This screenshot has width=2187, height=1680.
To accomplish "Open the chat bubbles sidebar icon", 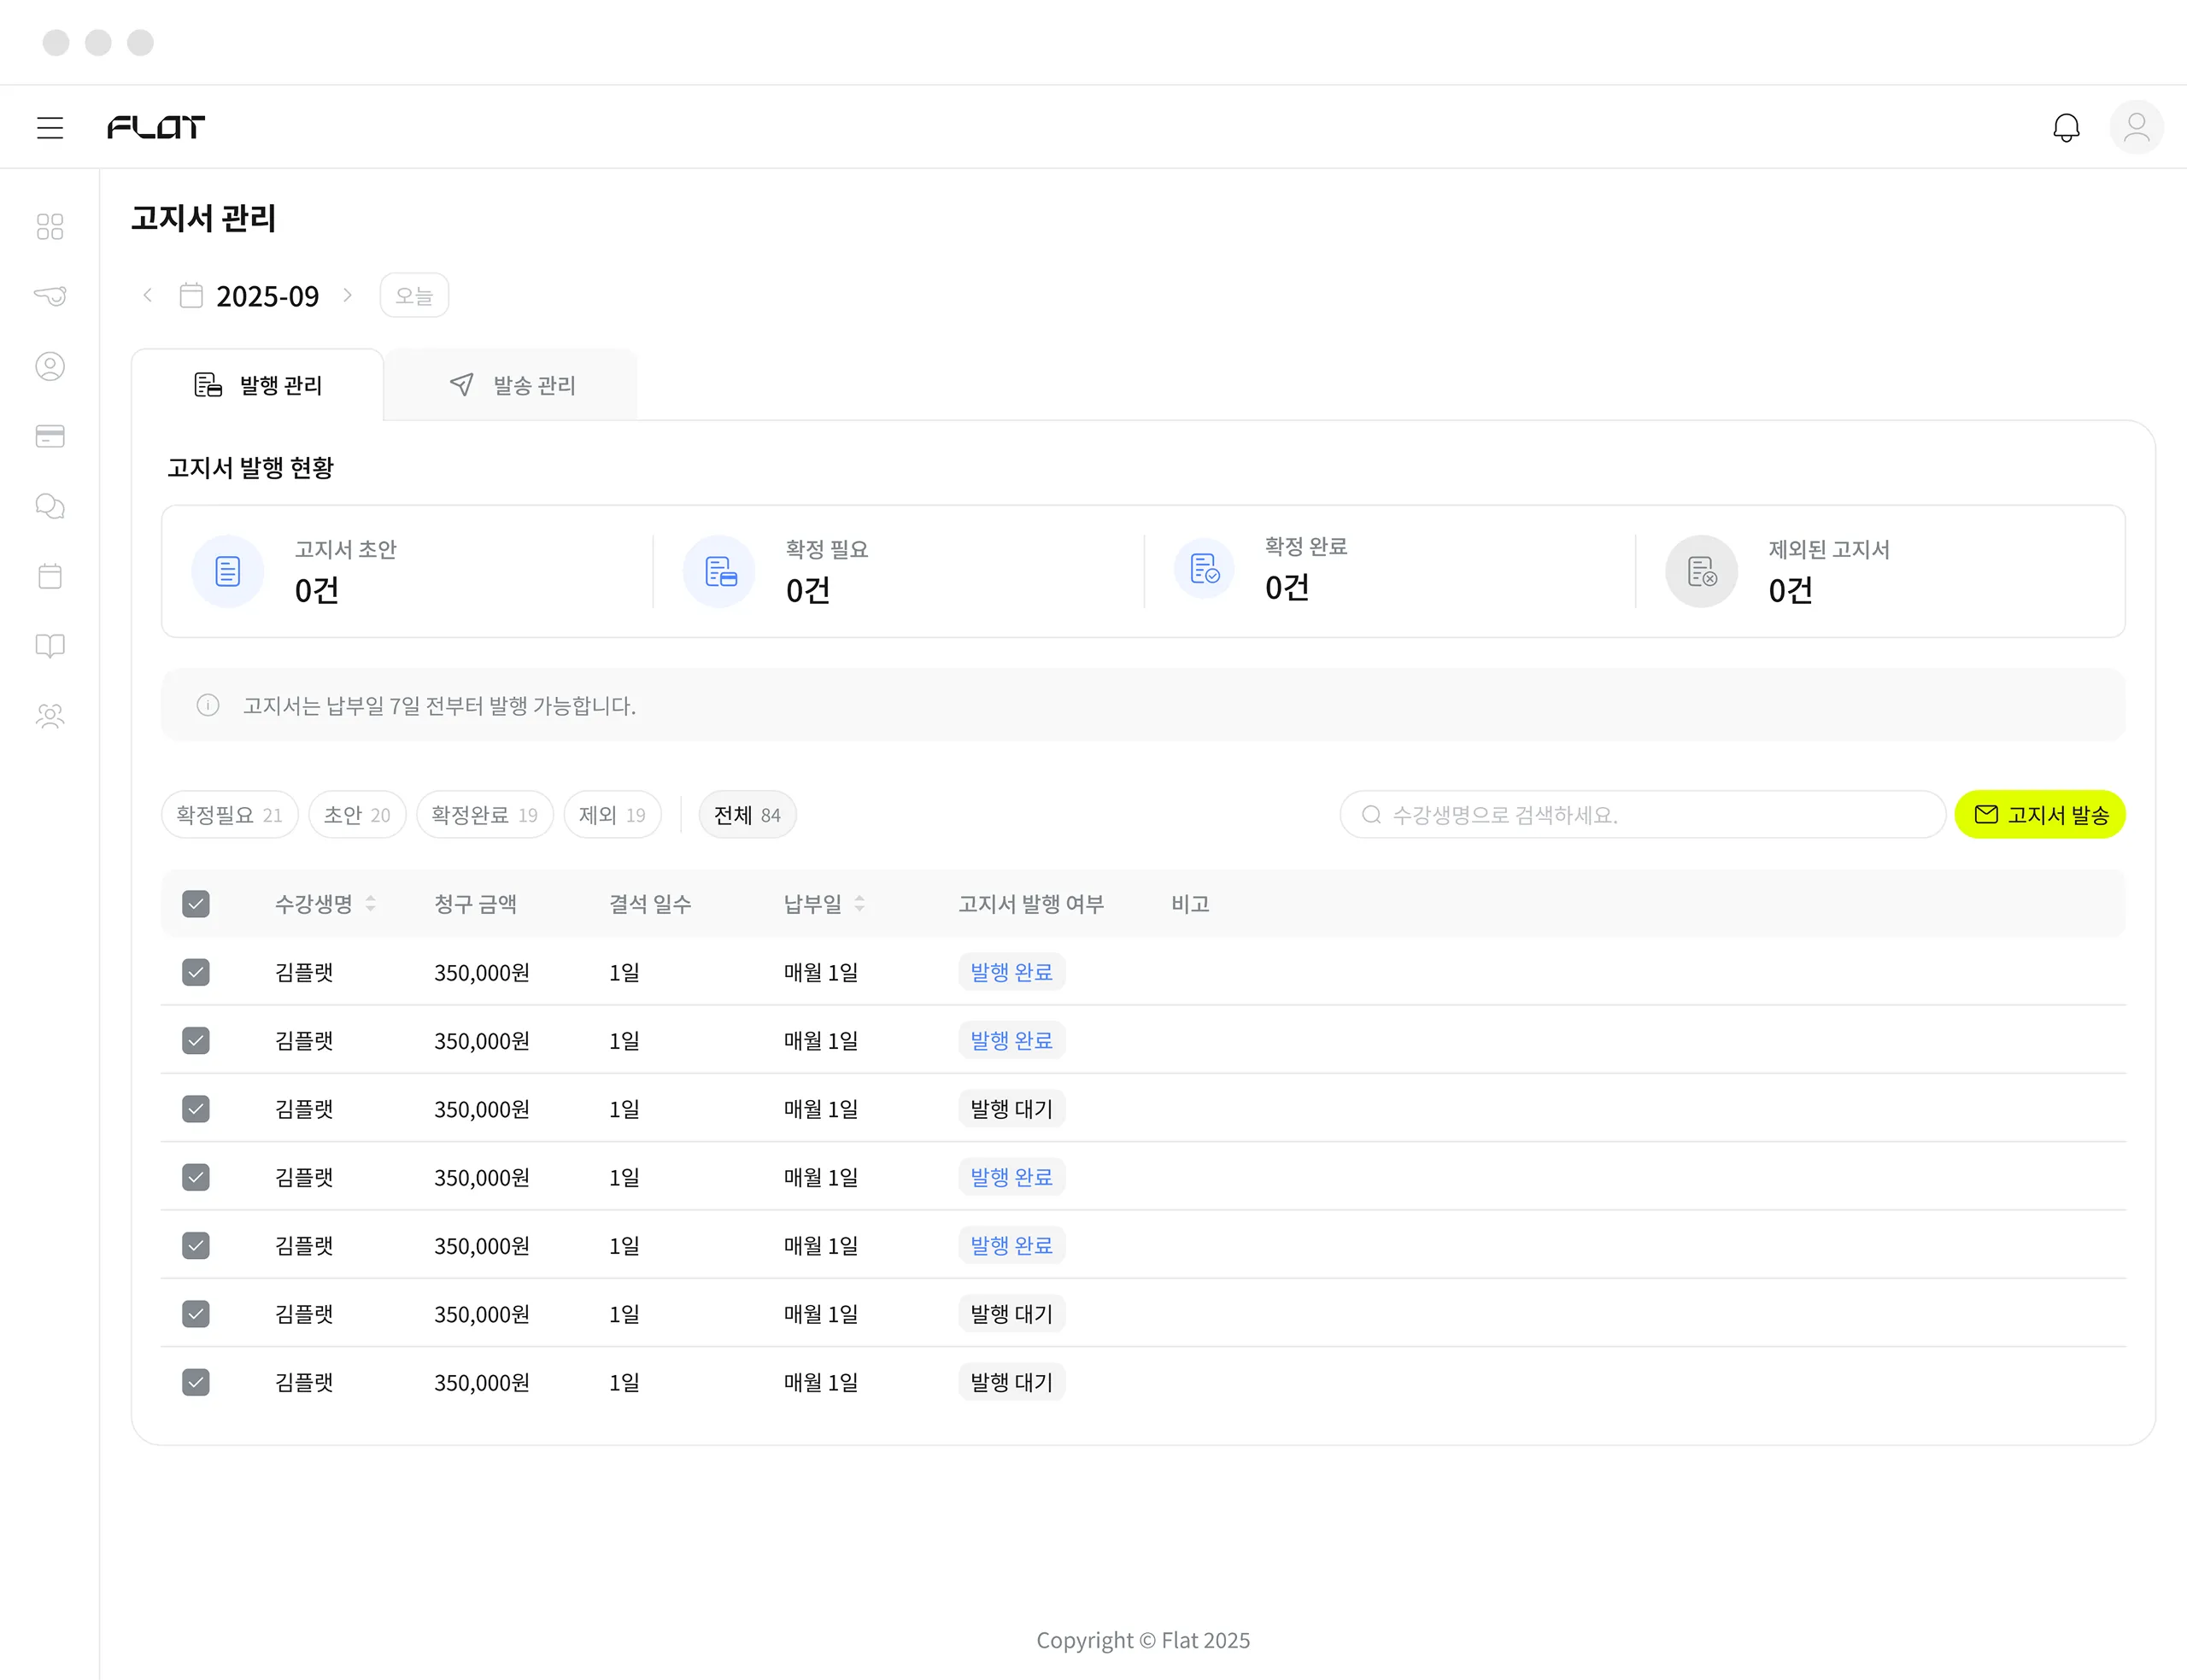I will click(x=50, y=506).
